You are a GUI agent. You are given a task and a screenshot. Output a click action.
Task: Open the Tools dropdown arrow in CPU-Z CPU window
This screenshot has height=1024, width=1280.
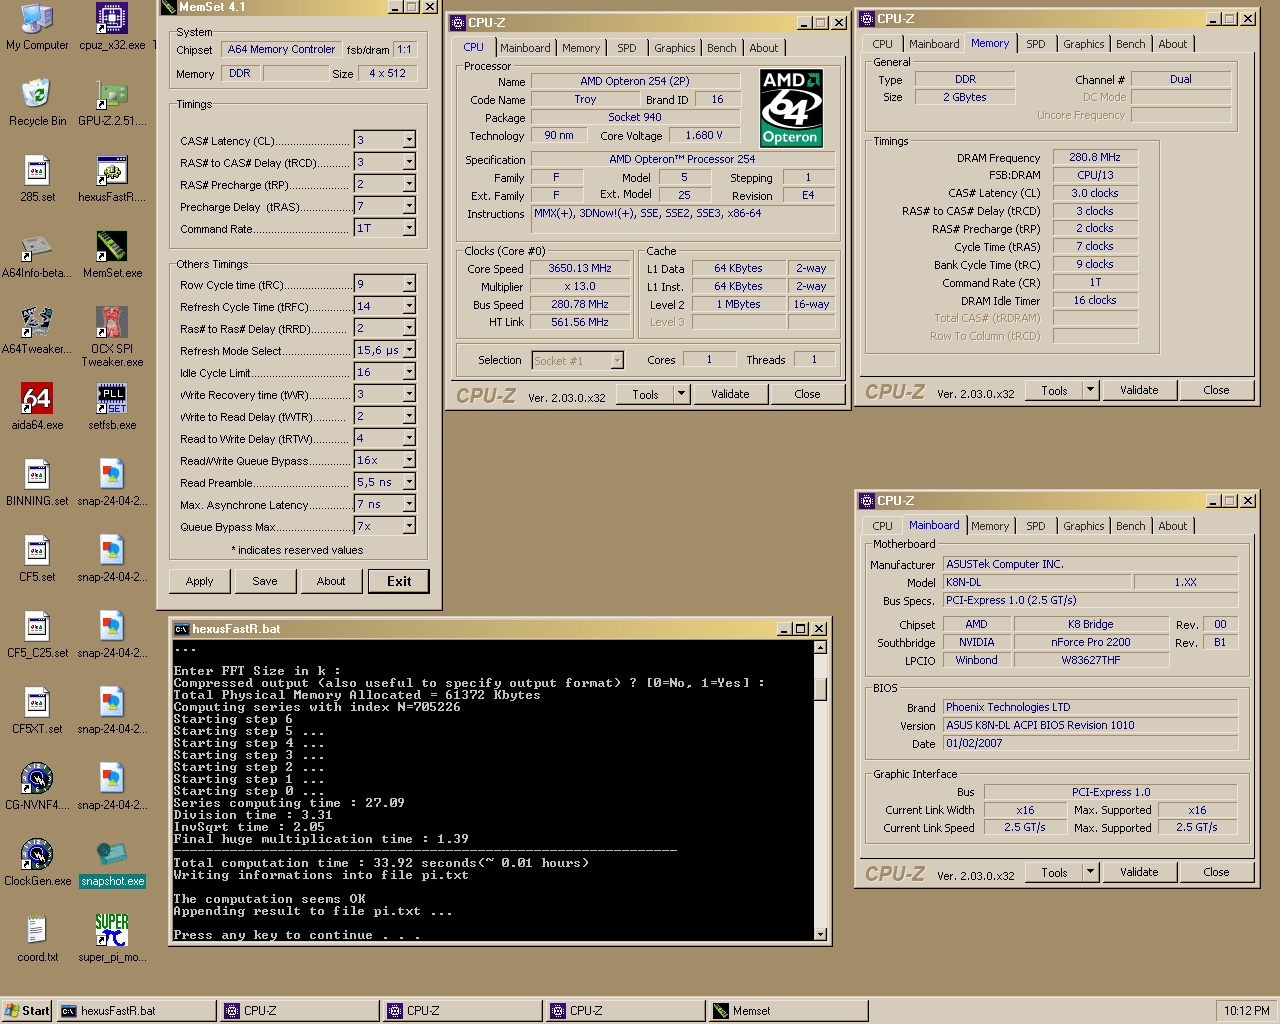[682, 394]
